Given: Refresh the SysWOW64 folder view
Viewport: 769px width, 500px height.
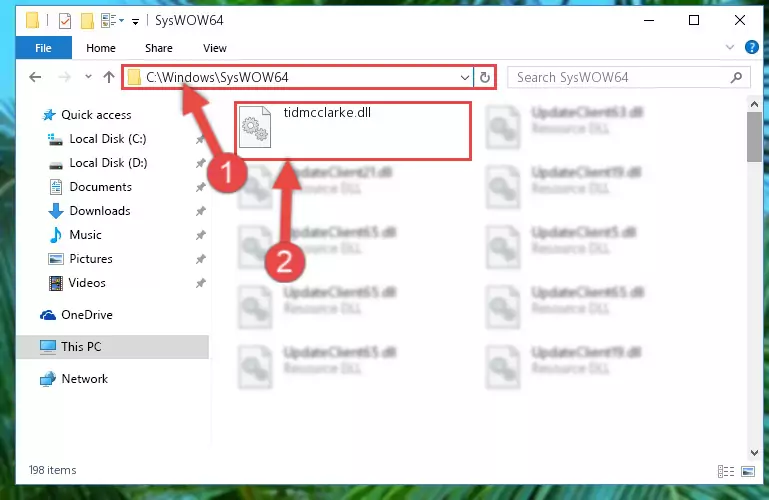Looking at the screenshot, I should 485,77.
